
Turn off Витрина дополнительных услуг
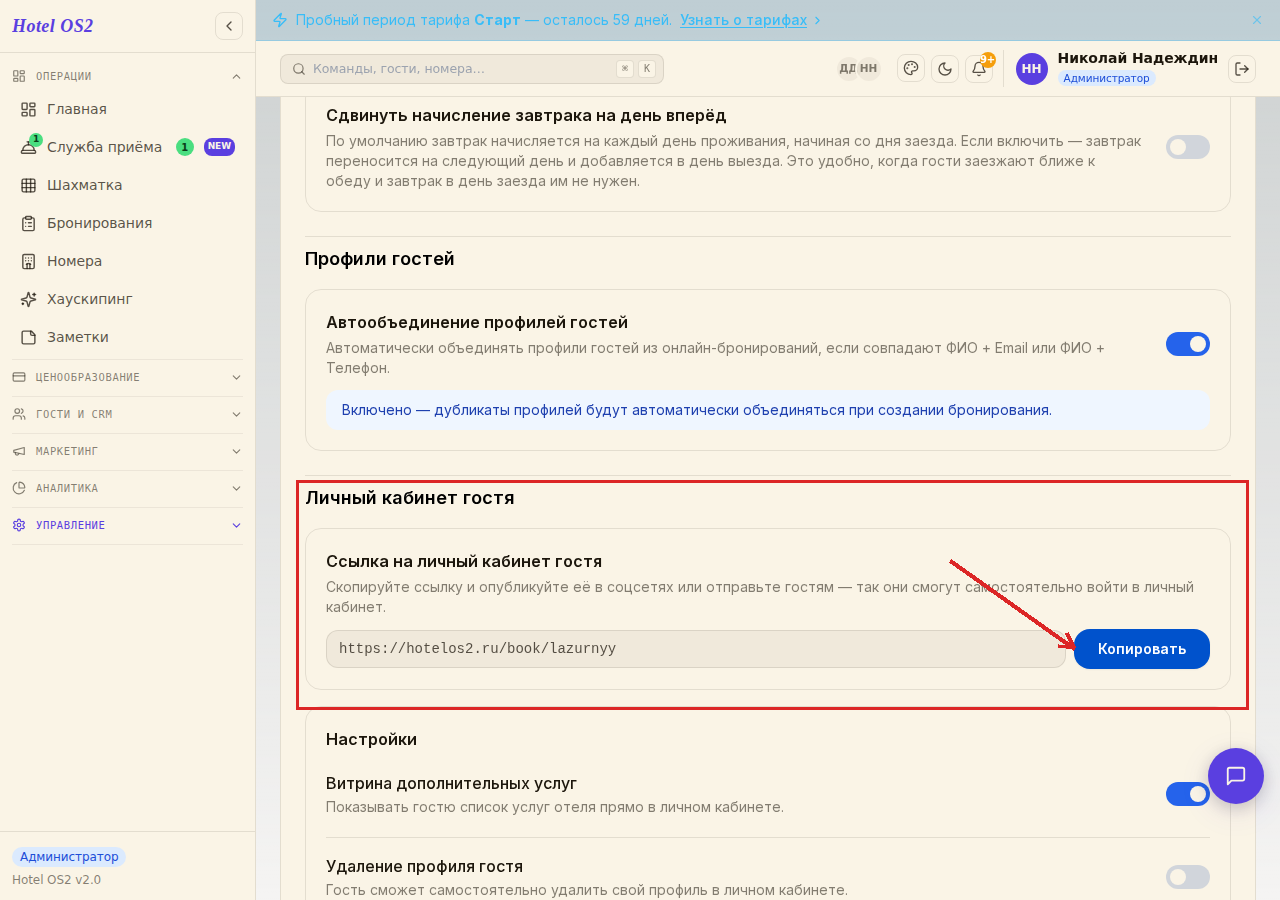(x=1188, y=794)
